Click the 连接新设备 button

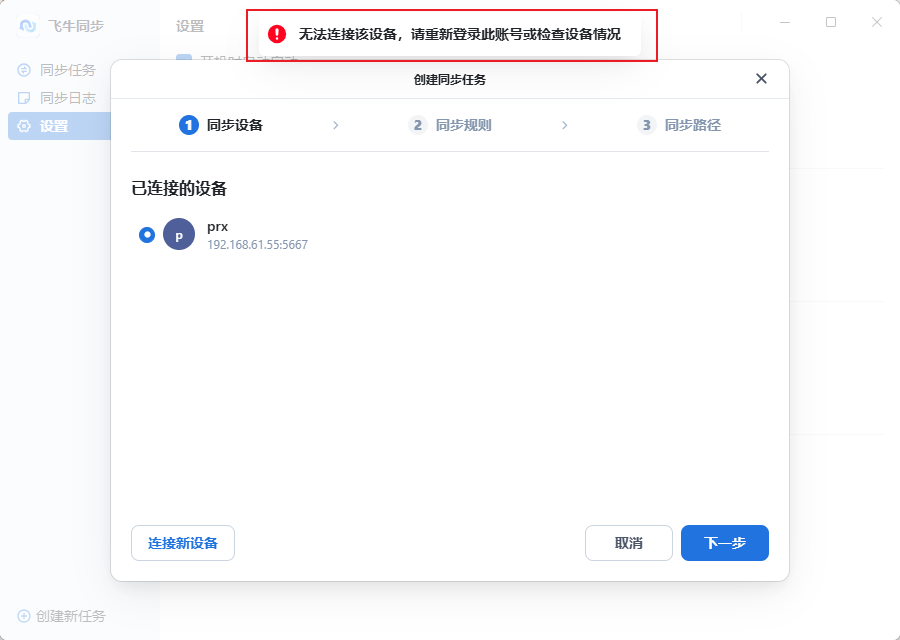click(x=183, y=543)
